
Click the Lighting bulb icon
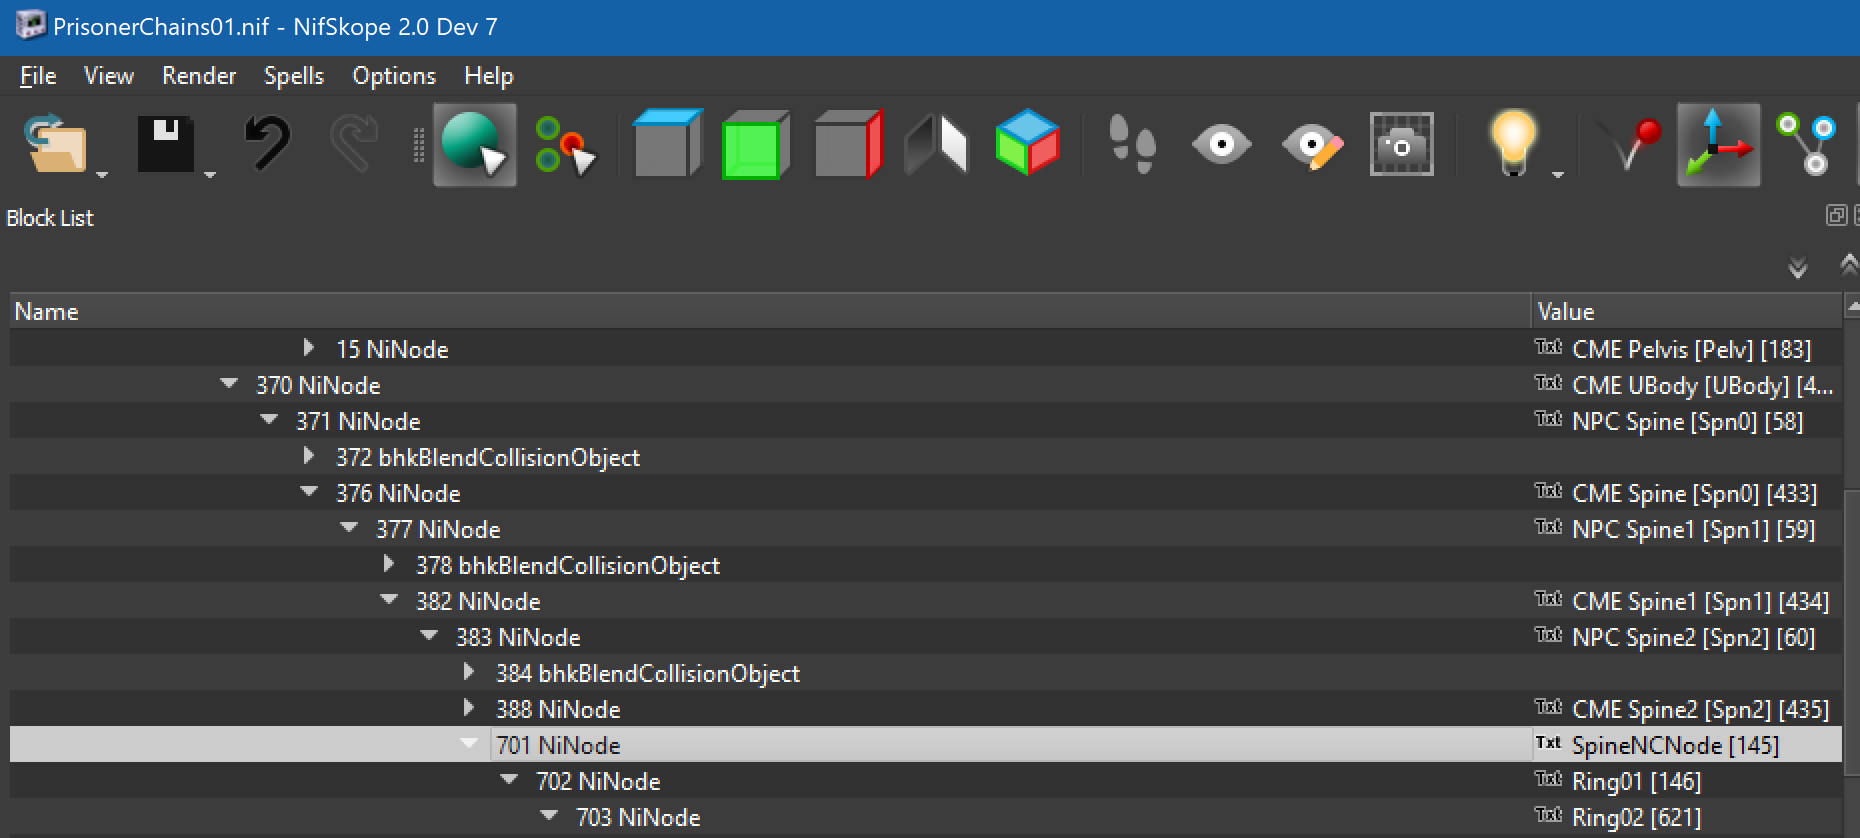point(1513,142)
